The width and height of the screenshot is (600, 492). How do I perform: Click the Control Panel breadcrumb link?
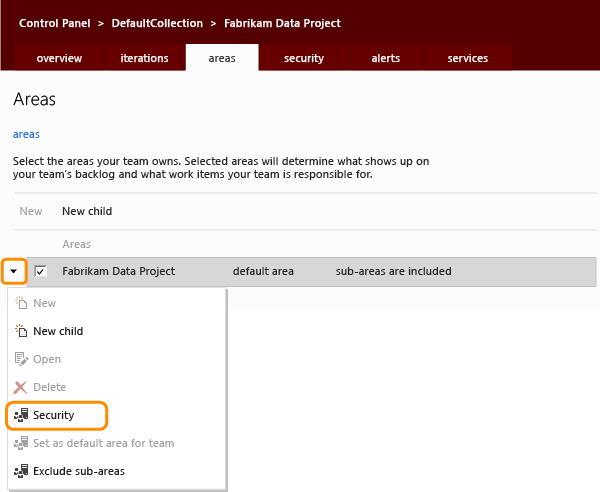tap(55, 23)
